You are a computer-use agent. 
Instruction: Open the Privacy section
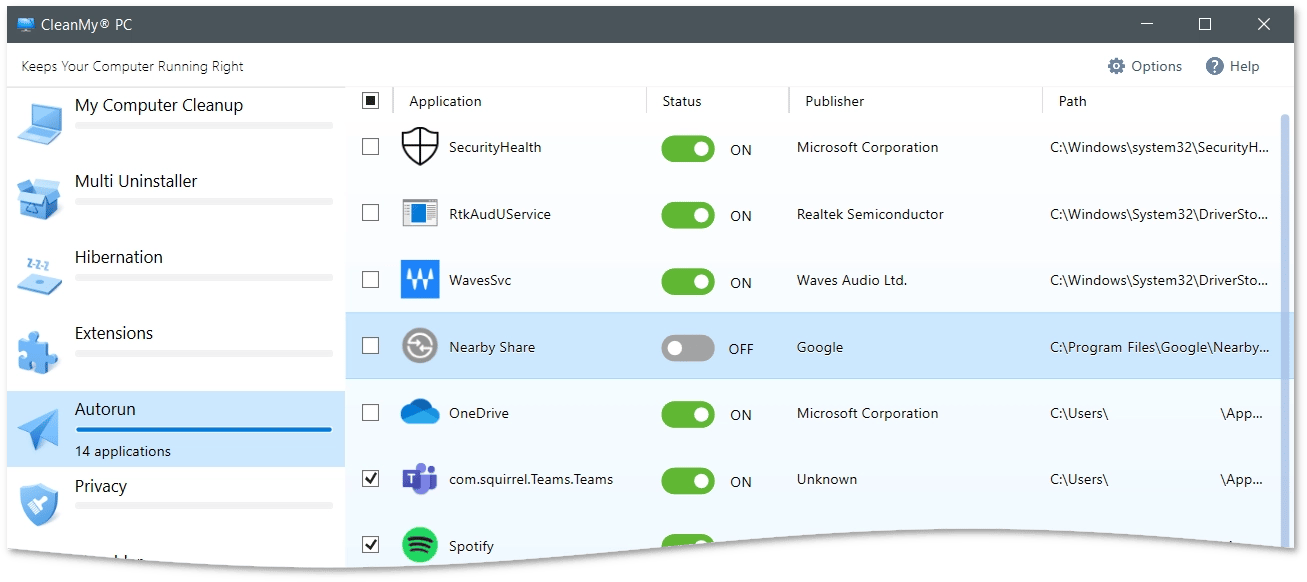click(176, 505)
